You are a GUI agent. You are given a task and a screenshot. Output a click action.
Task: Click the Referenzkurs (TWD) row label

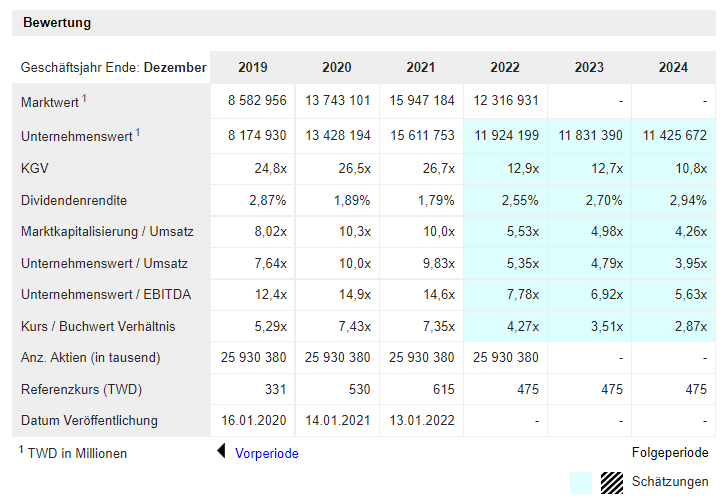[80, 389]
